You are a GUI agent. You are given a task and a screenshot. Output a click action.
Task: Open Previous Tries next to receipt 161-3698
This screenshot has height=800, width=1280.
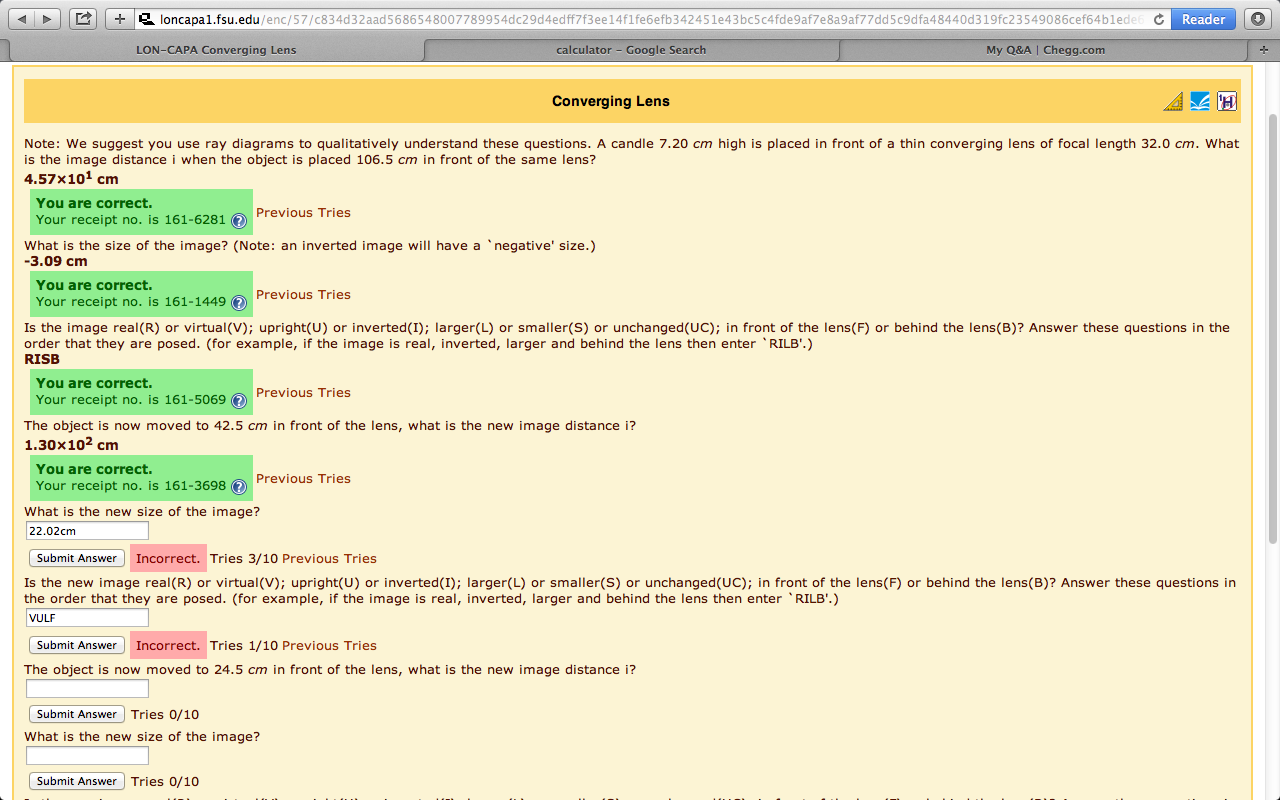coord(303,478)
